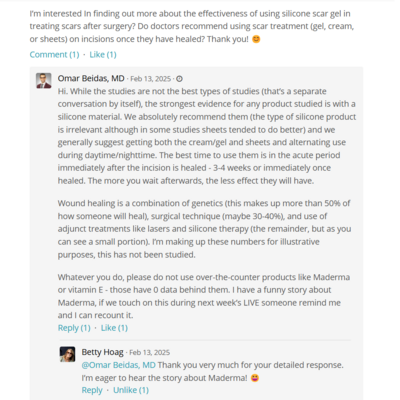
Task: Toggle Unlike (1) on Betty Hoag's comment
Action: 131,390
